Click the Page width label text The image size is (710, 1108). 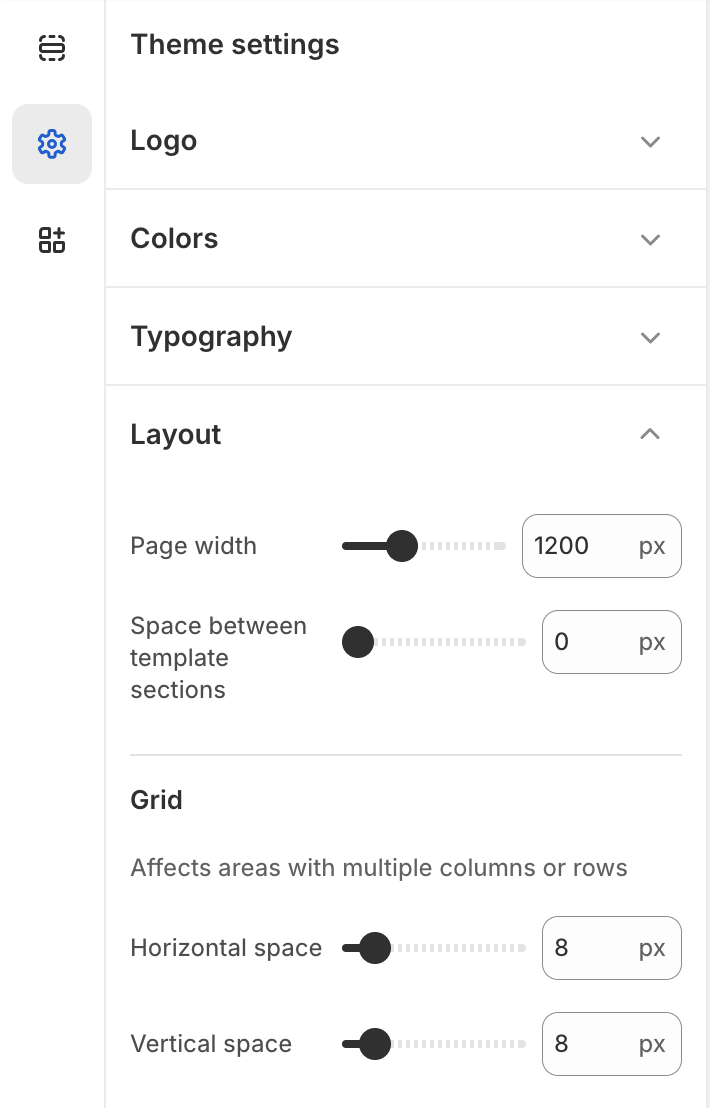point(193,546)
